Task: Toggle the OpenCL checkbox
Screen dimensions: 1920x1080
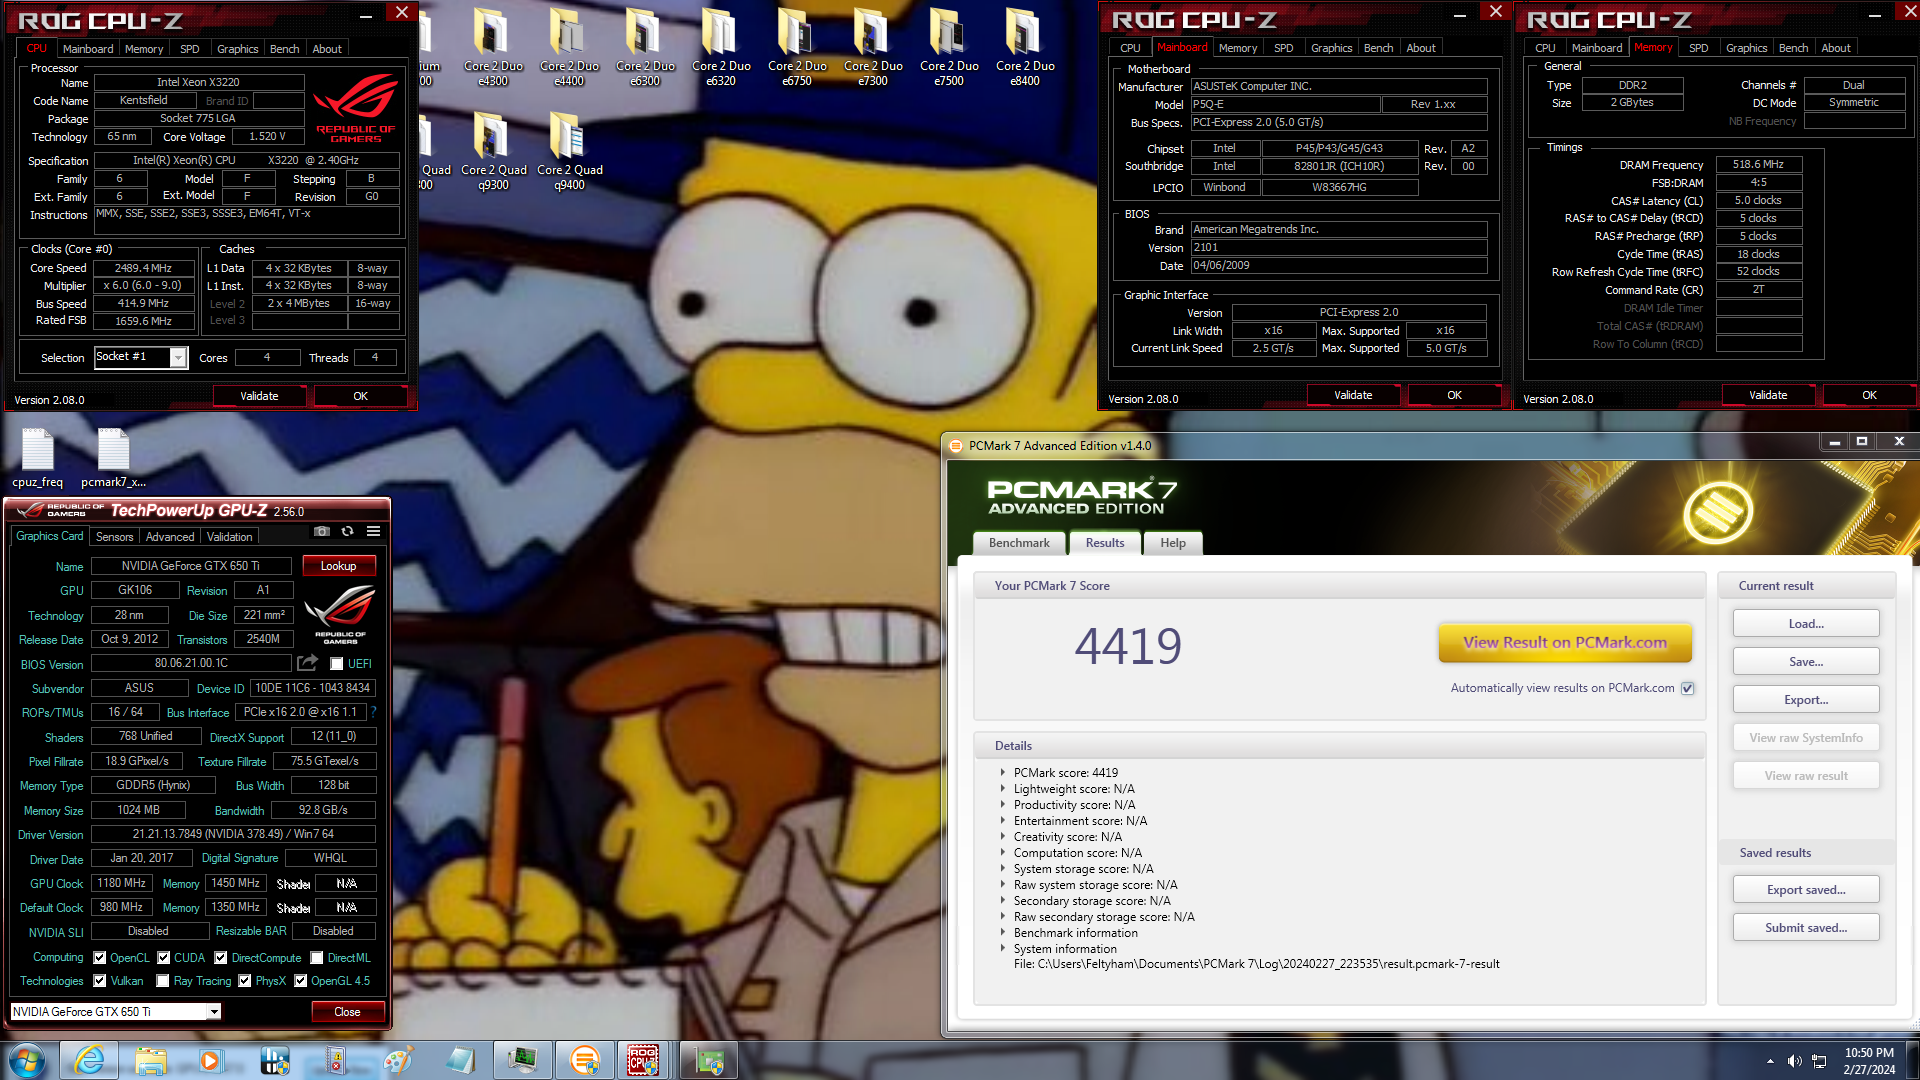Action: [x=100, y=957]
